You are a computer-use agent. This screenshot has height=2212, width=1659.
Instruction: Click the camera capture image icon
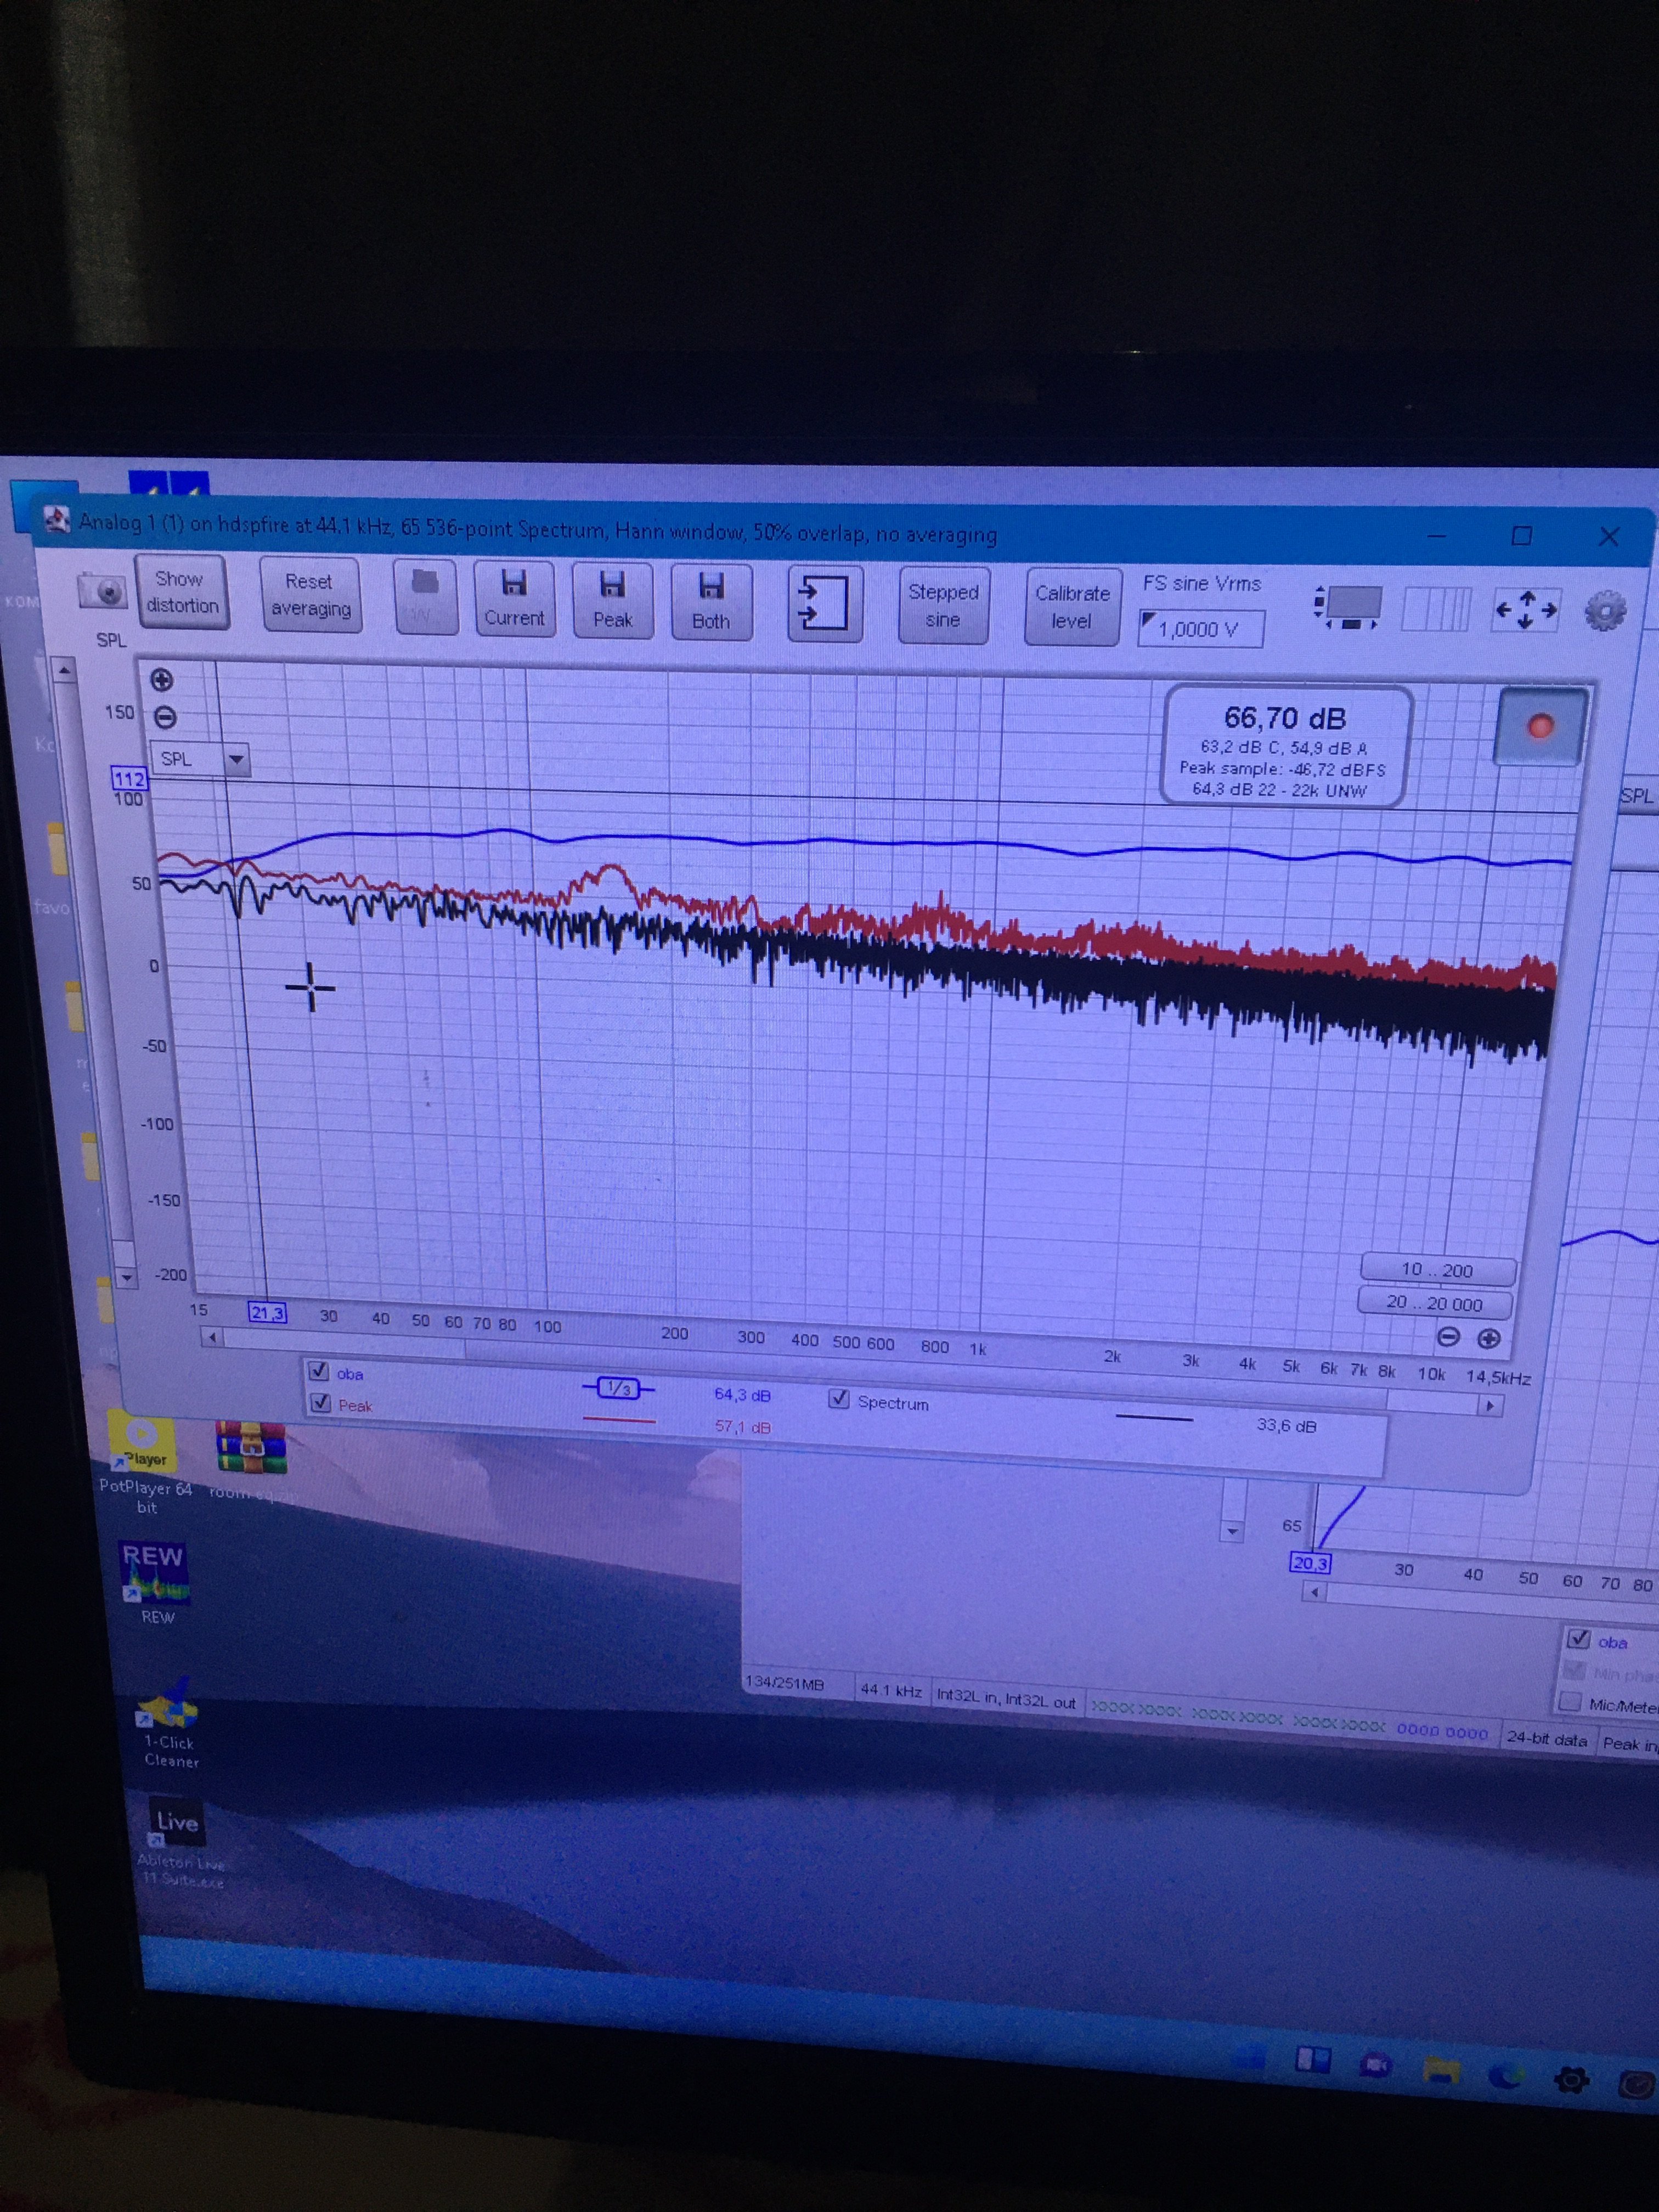click(x=102, y=591)
